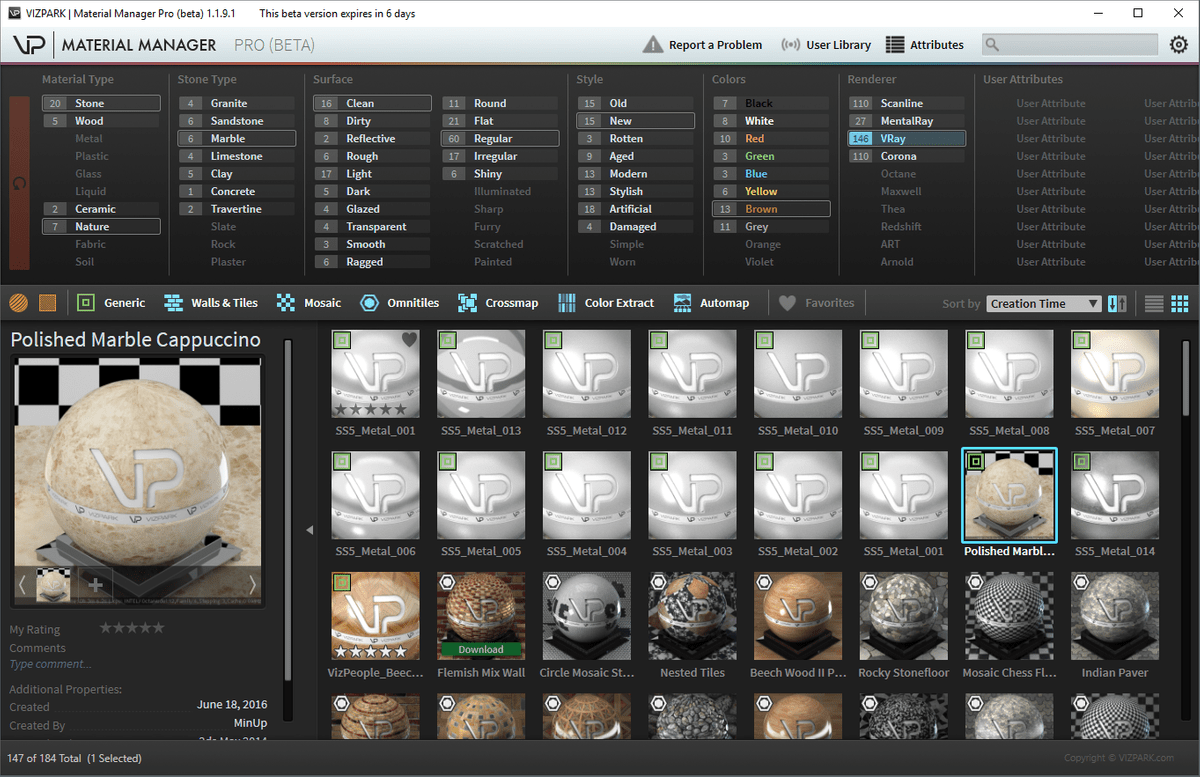Open the Creation Time sort dropdown

(x=1043, y=303)
